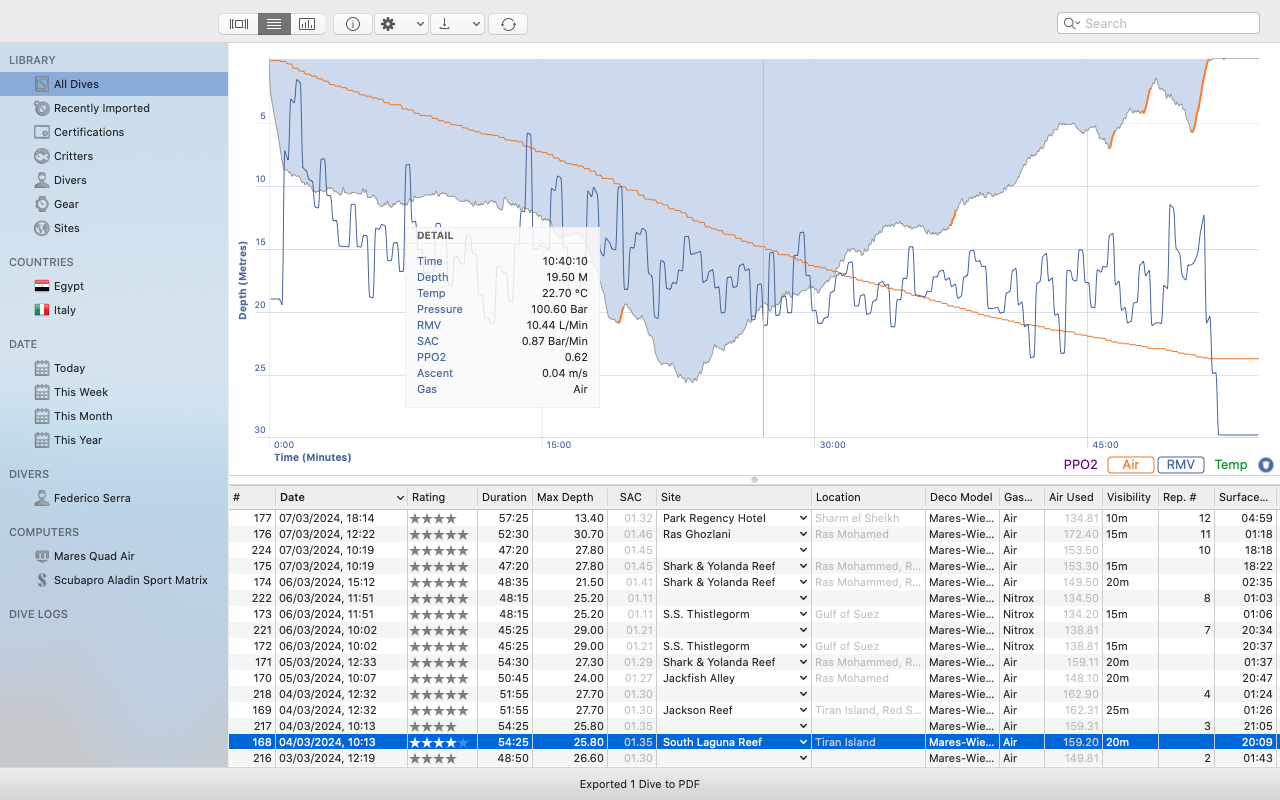Open the gear action dropdown menu
The height and width of the screenshot is (800, 1280).
pyautogui.click(x=401, y=24)
